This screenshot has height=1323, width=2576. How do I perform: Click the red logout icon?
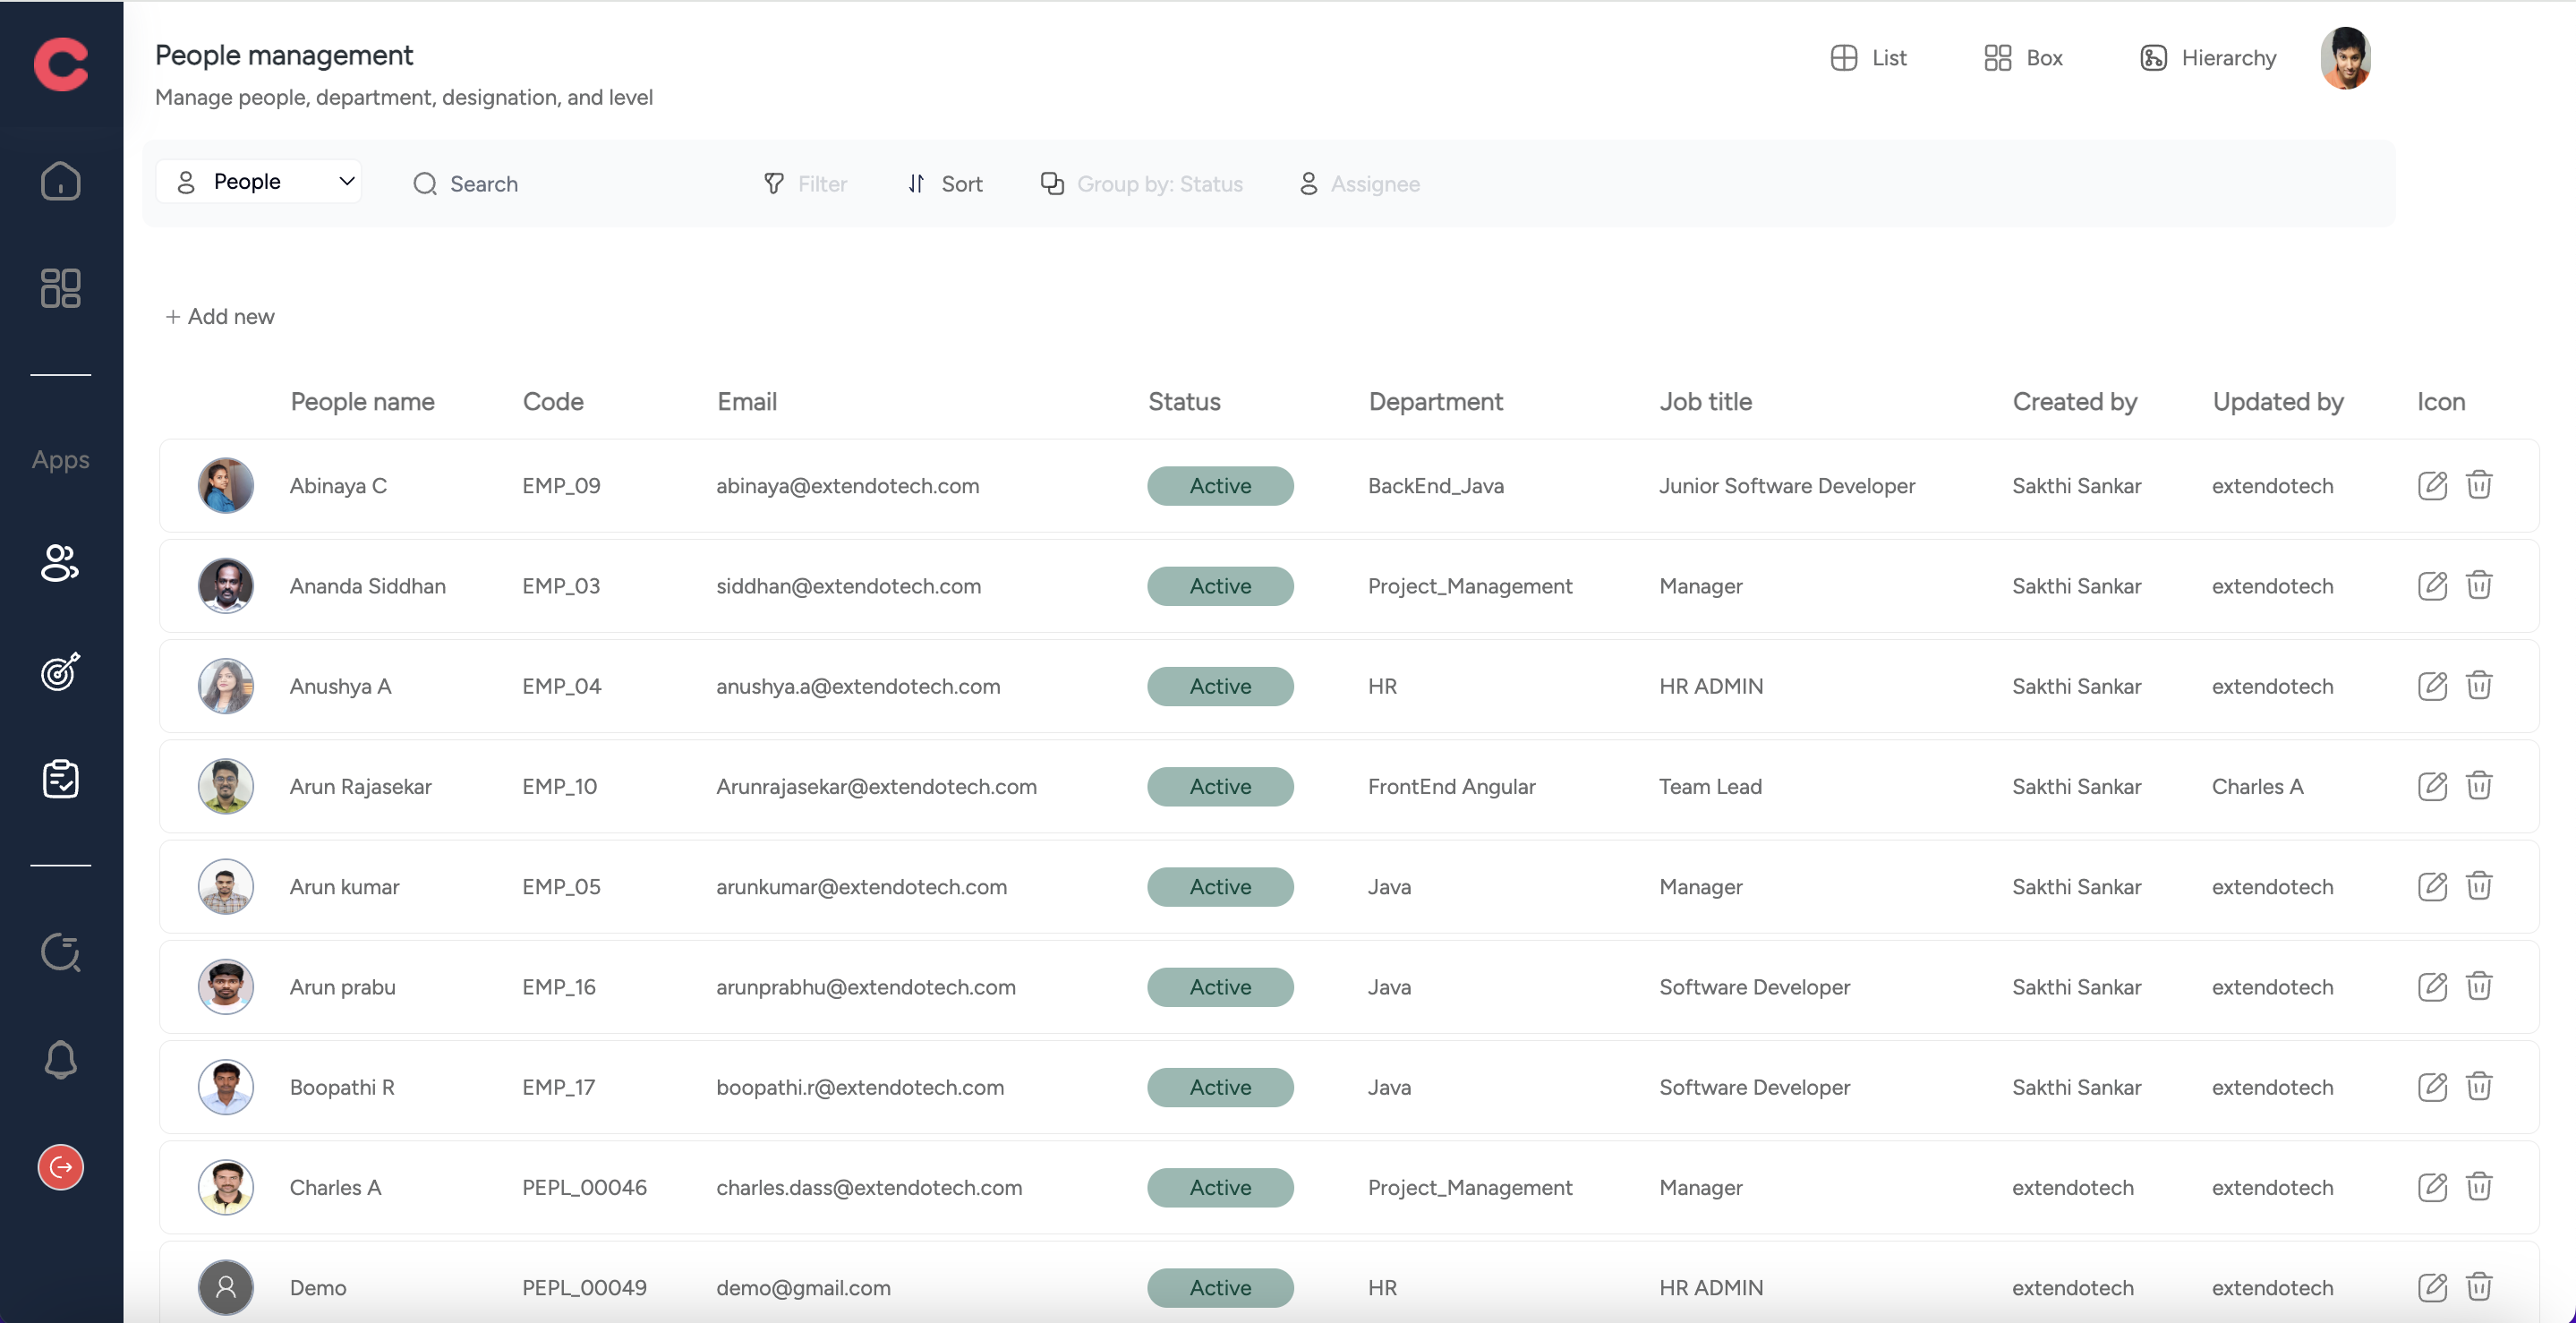point(60,1167)
